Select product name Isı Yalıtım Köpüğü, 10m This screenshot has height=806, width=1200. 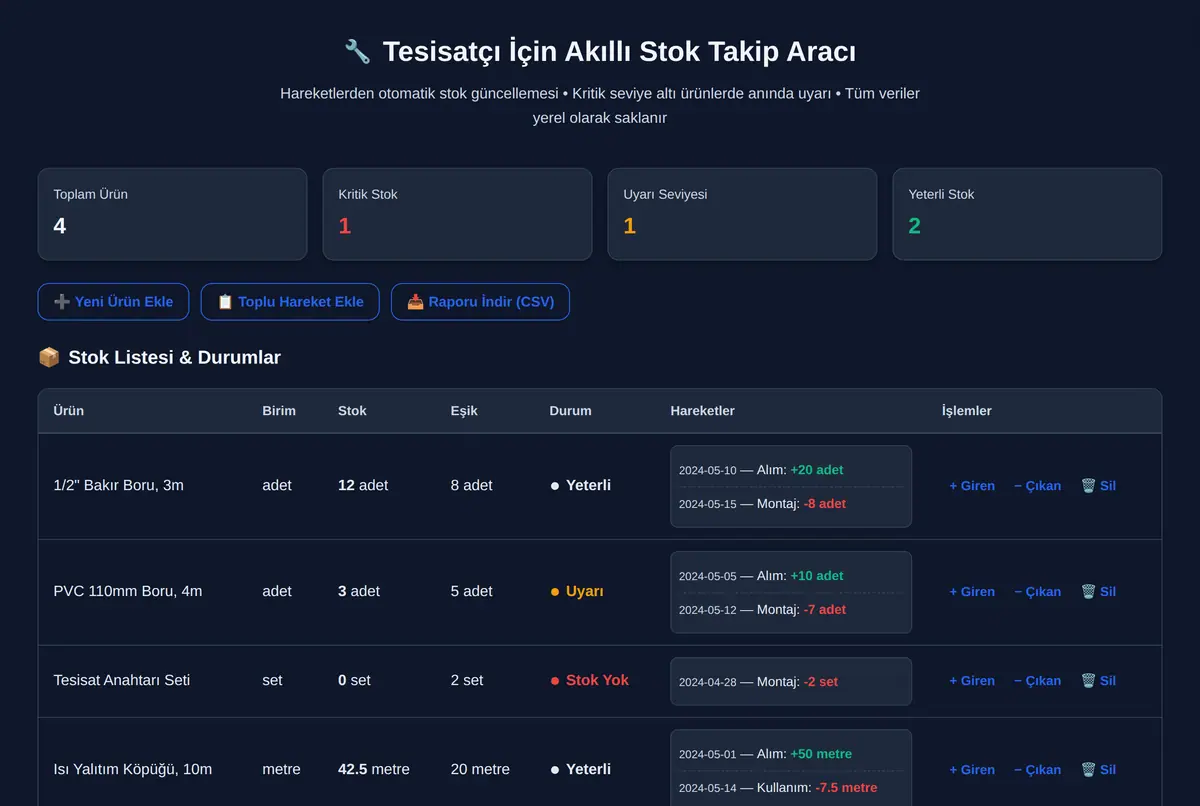click(x=132, y=770)
